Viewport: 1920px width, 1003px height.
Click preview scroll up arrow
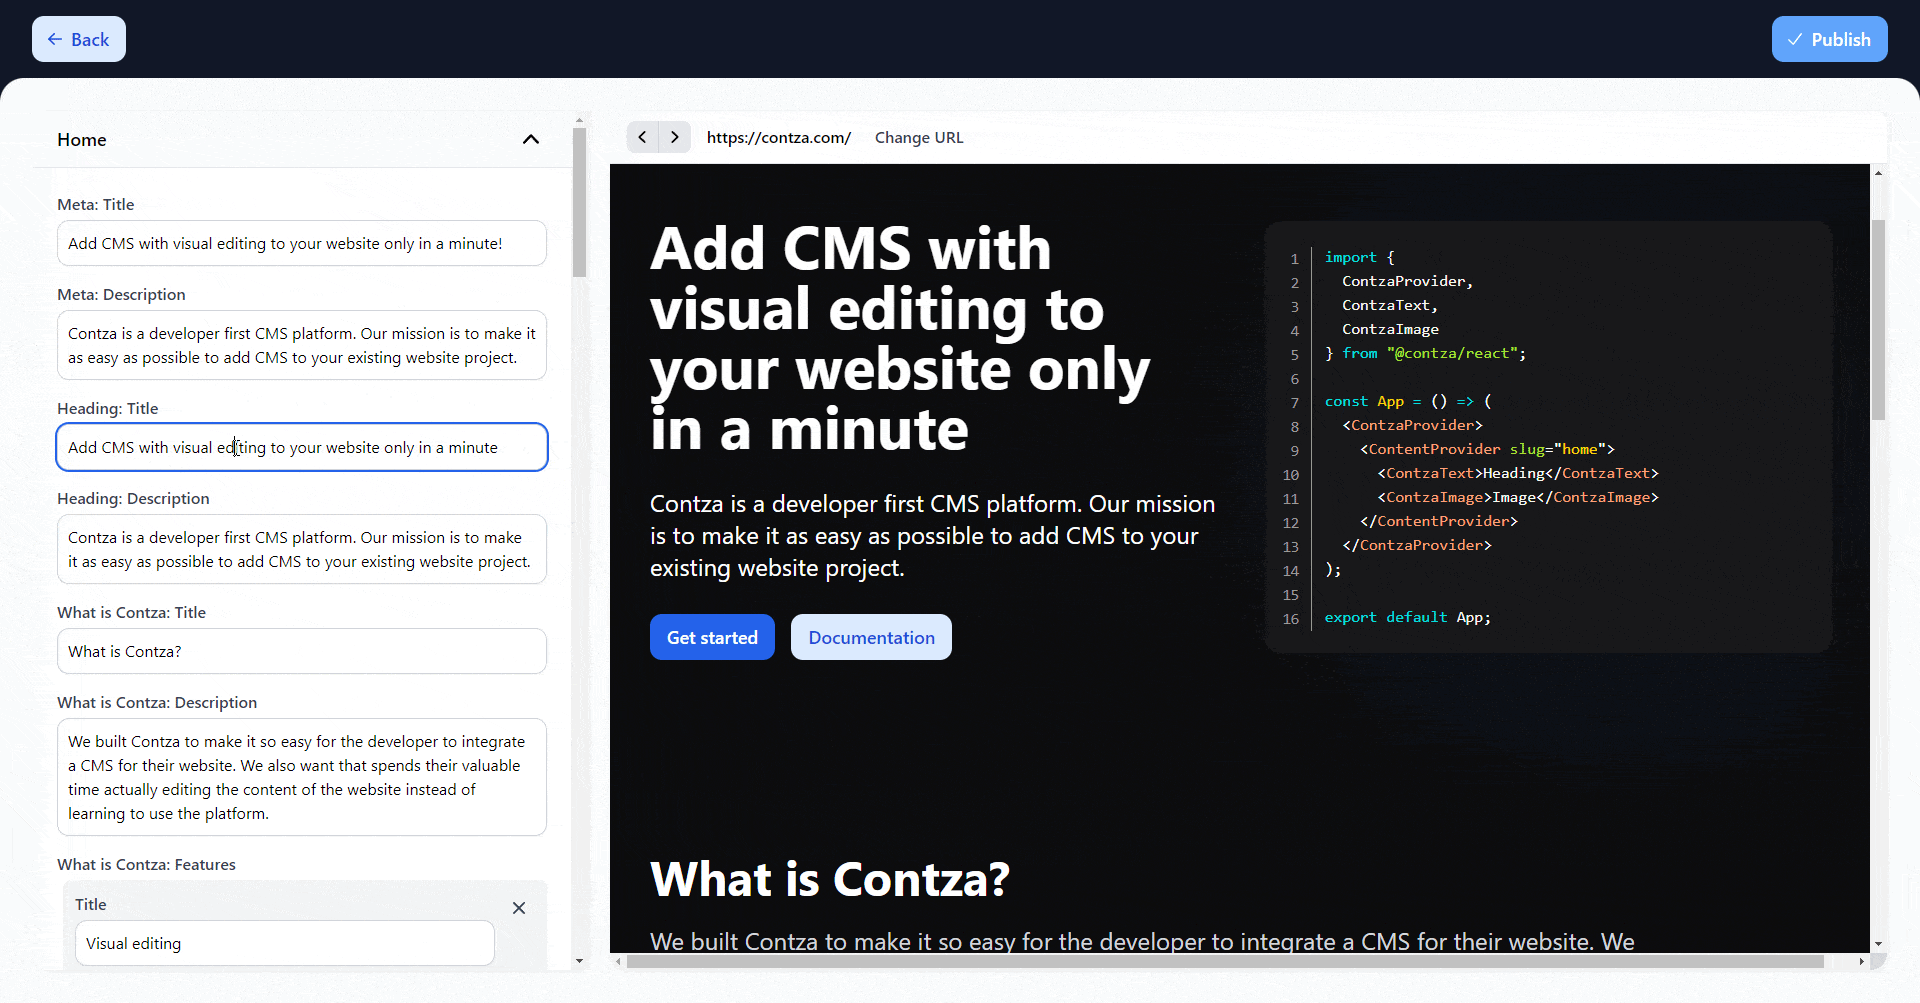coord(1878,173)
